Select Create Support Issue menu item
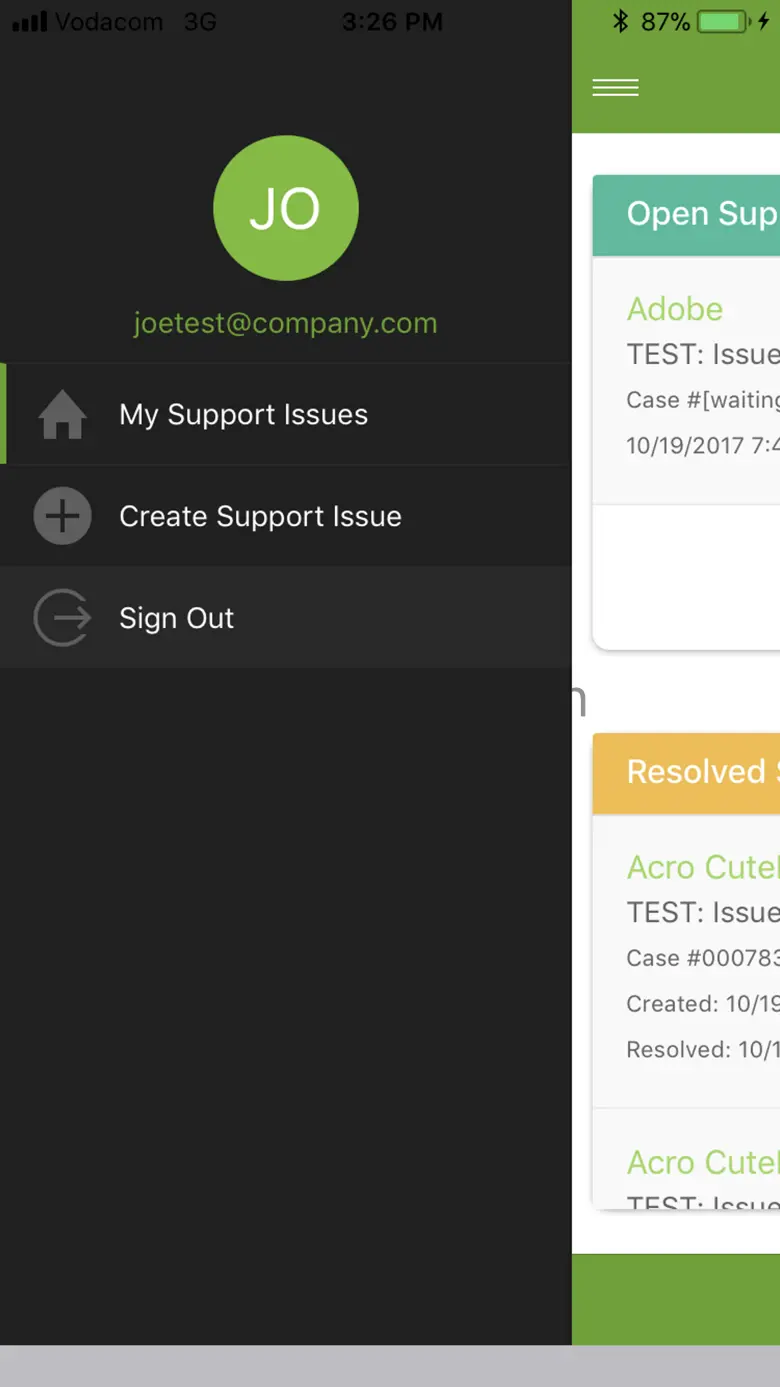The image size is (780, 1387). pos(260,516)
